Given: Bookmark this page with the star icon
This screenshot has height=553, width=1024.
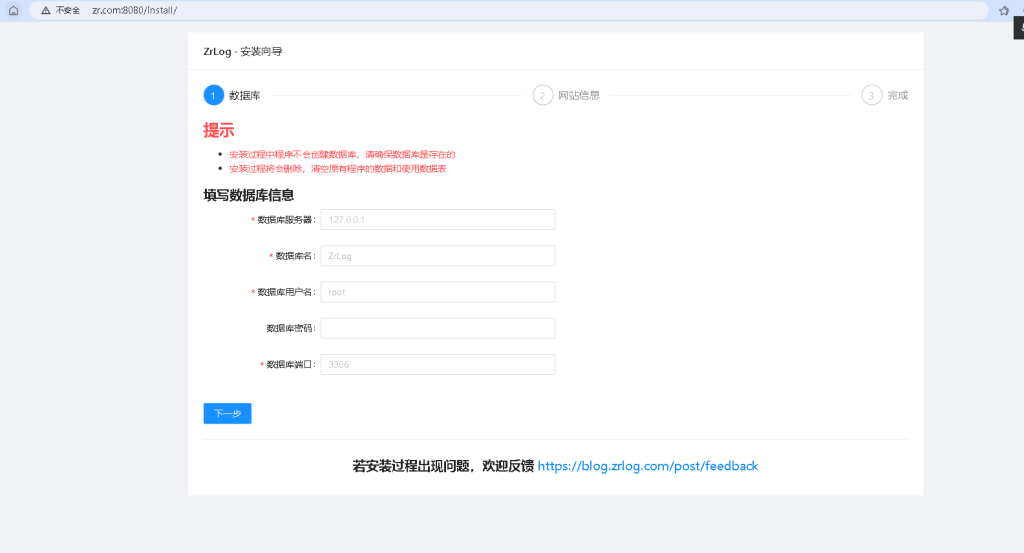Looking at the screenshot, I should pyautogui.click(x=1003, y=10).
